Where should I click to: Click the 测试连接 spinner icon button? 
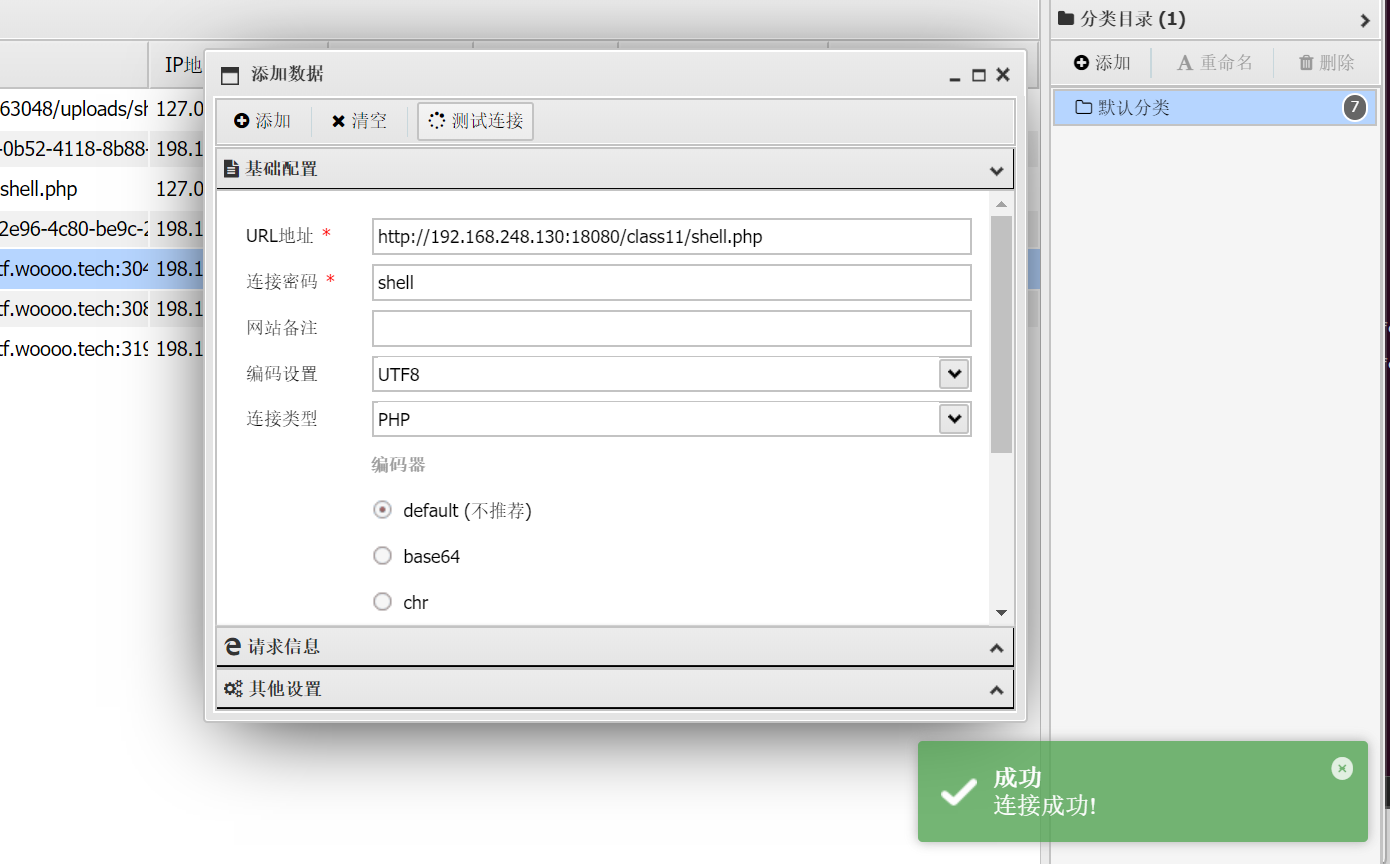(437, 121)
